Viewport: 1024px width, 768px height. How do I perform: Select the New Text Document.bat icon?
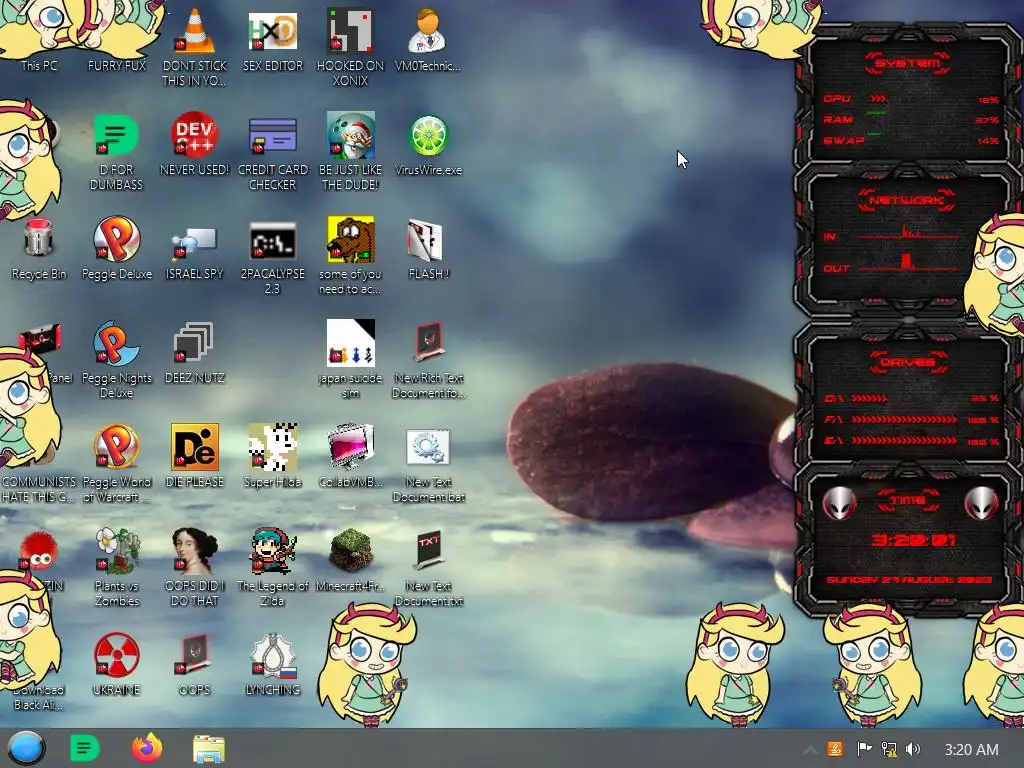[428, 465]
